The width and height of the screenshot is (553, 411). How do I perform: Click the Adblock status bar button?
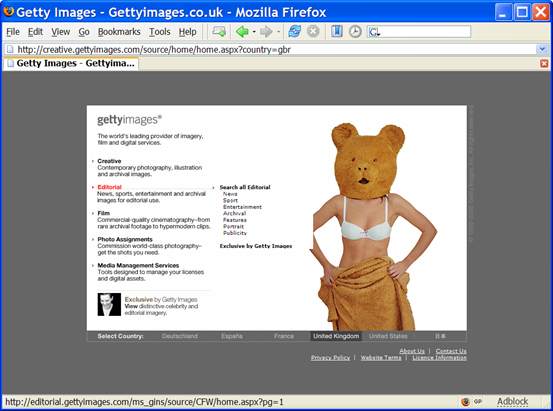pyautogui.click(x=512, y=401)
